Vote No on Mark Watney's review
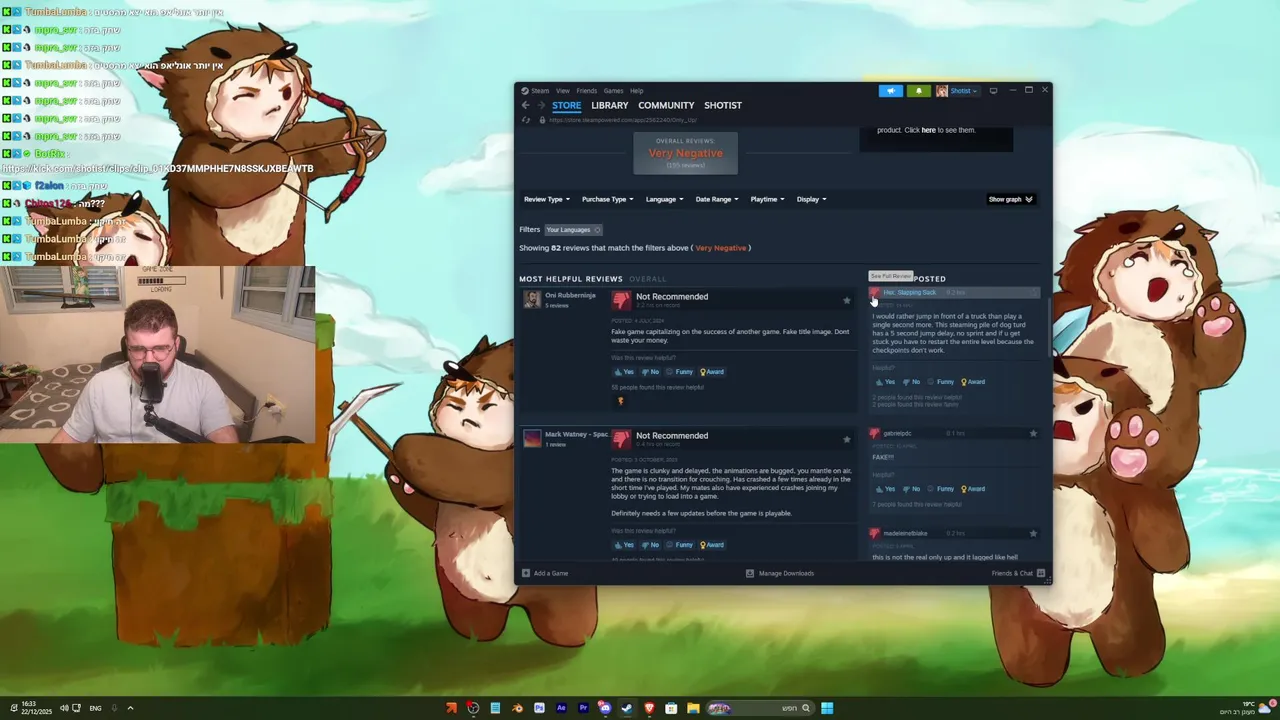Viewport: 1280px width, 720px height. coord(650,545)
